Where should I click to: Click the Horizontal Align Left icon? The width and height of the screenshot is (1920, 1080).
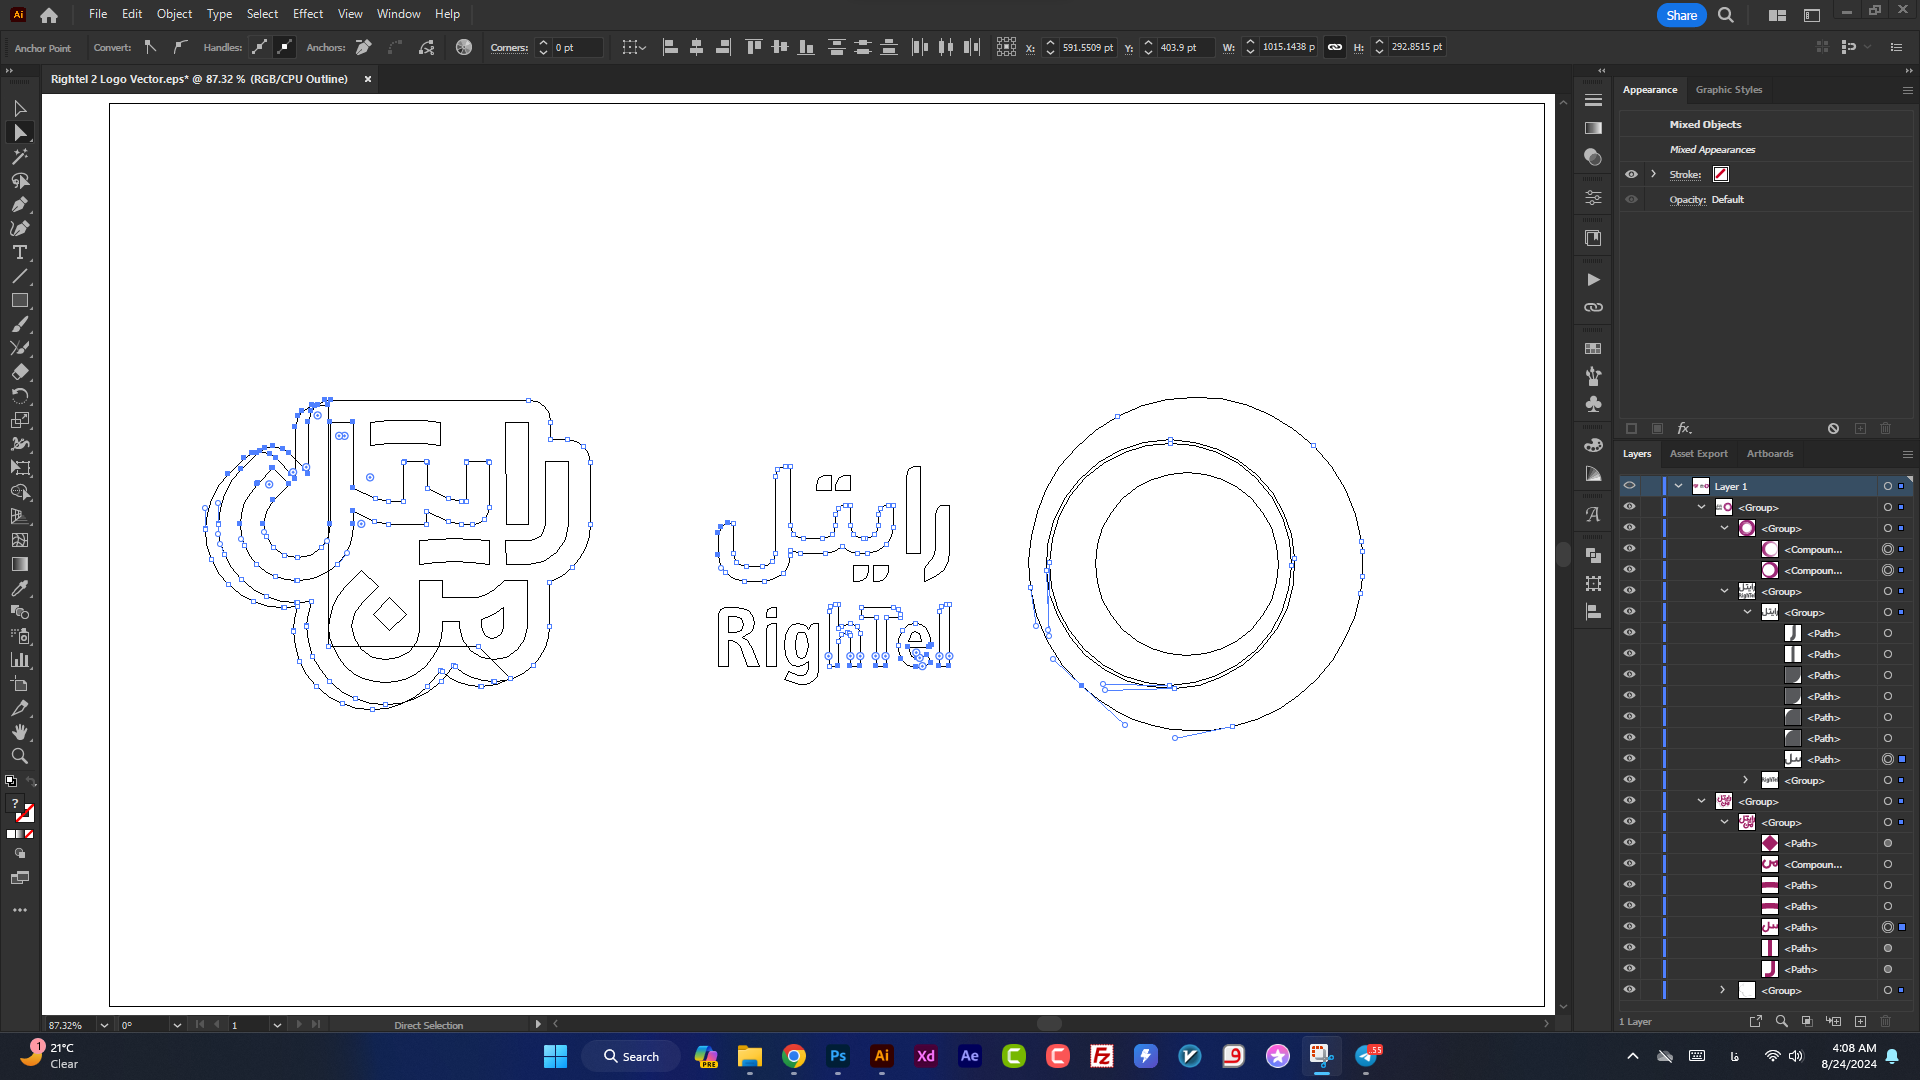[x=670, y=47]
